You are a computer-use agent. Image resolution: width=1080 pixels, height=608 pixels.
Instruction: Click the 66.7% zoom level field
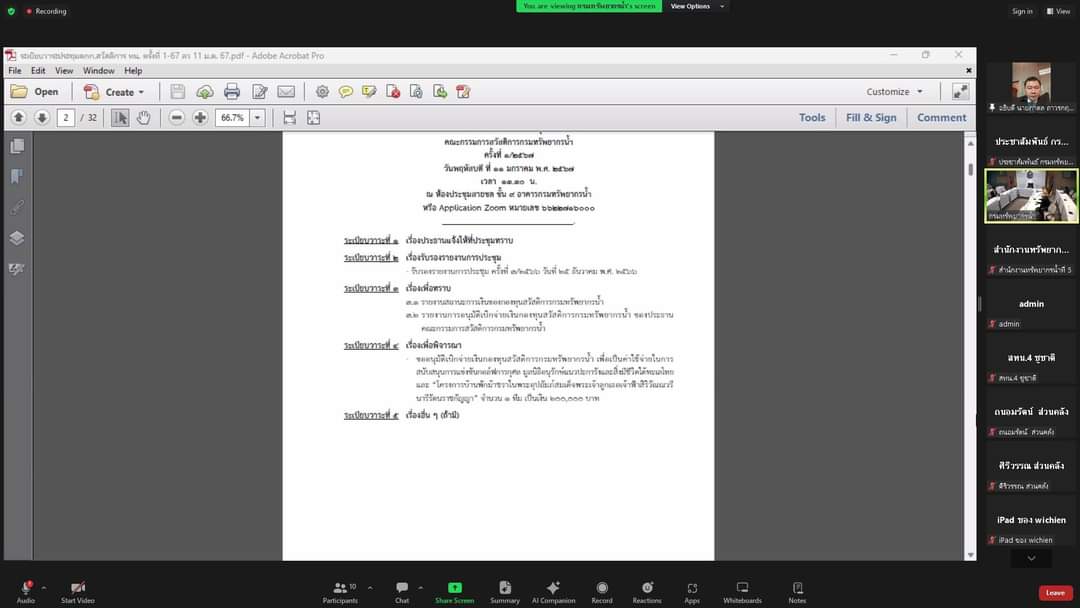pyautogui.click(x=233, y=118)
